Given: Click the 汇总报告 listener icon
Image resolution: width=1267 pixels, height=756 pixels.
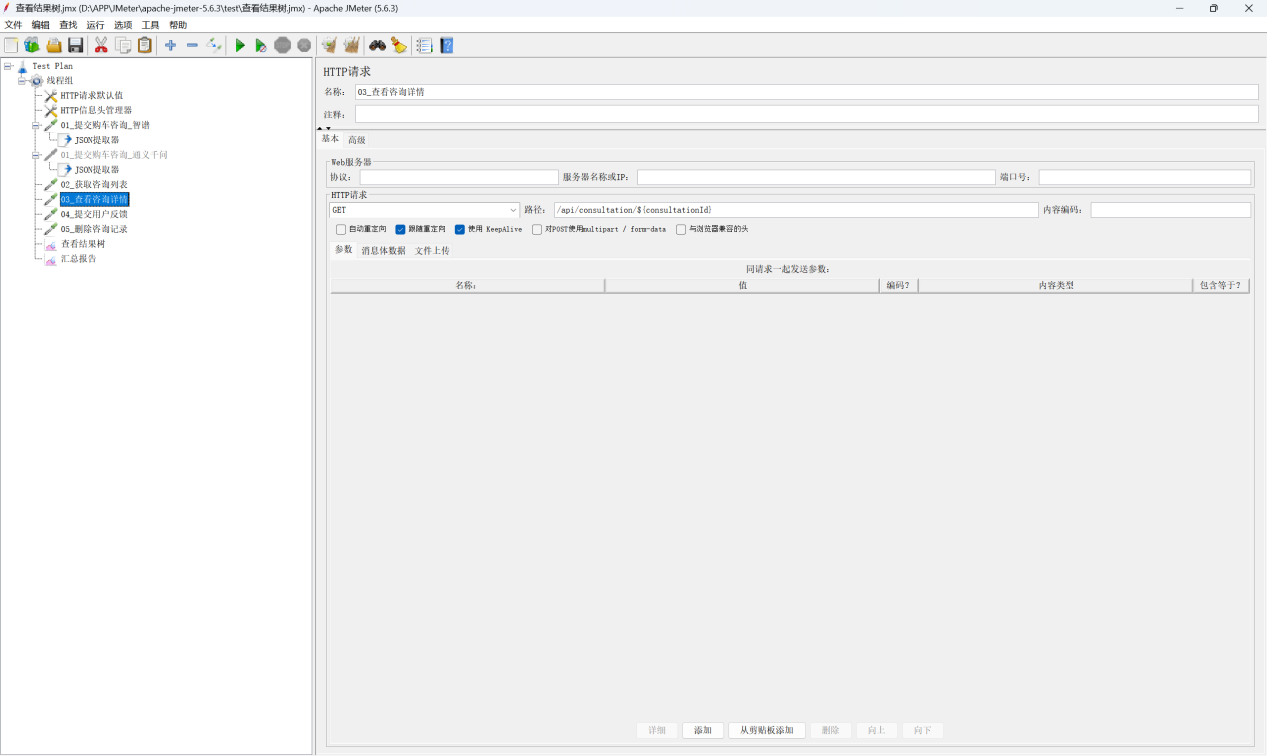Looking at the screenshot, I should coord(51,259).
